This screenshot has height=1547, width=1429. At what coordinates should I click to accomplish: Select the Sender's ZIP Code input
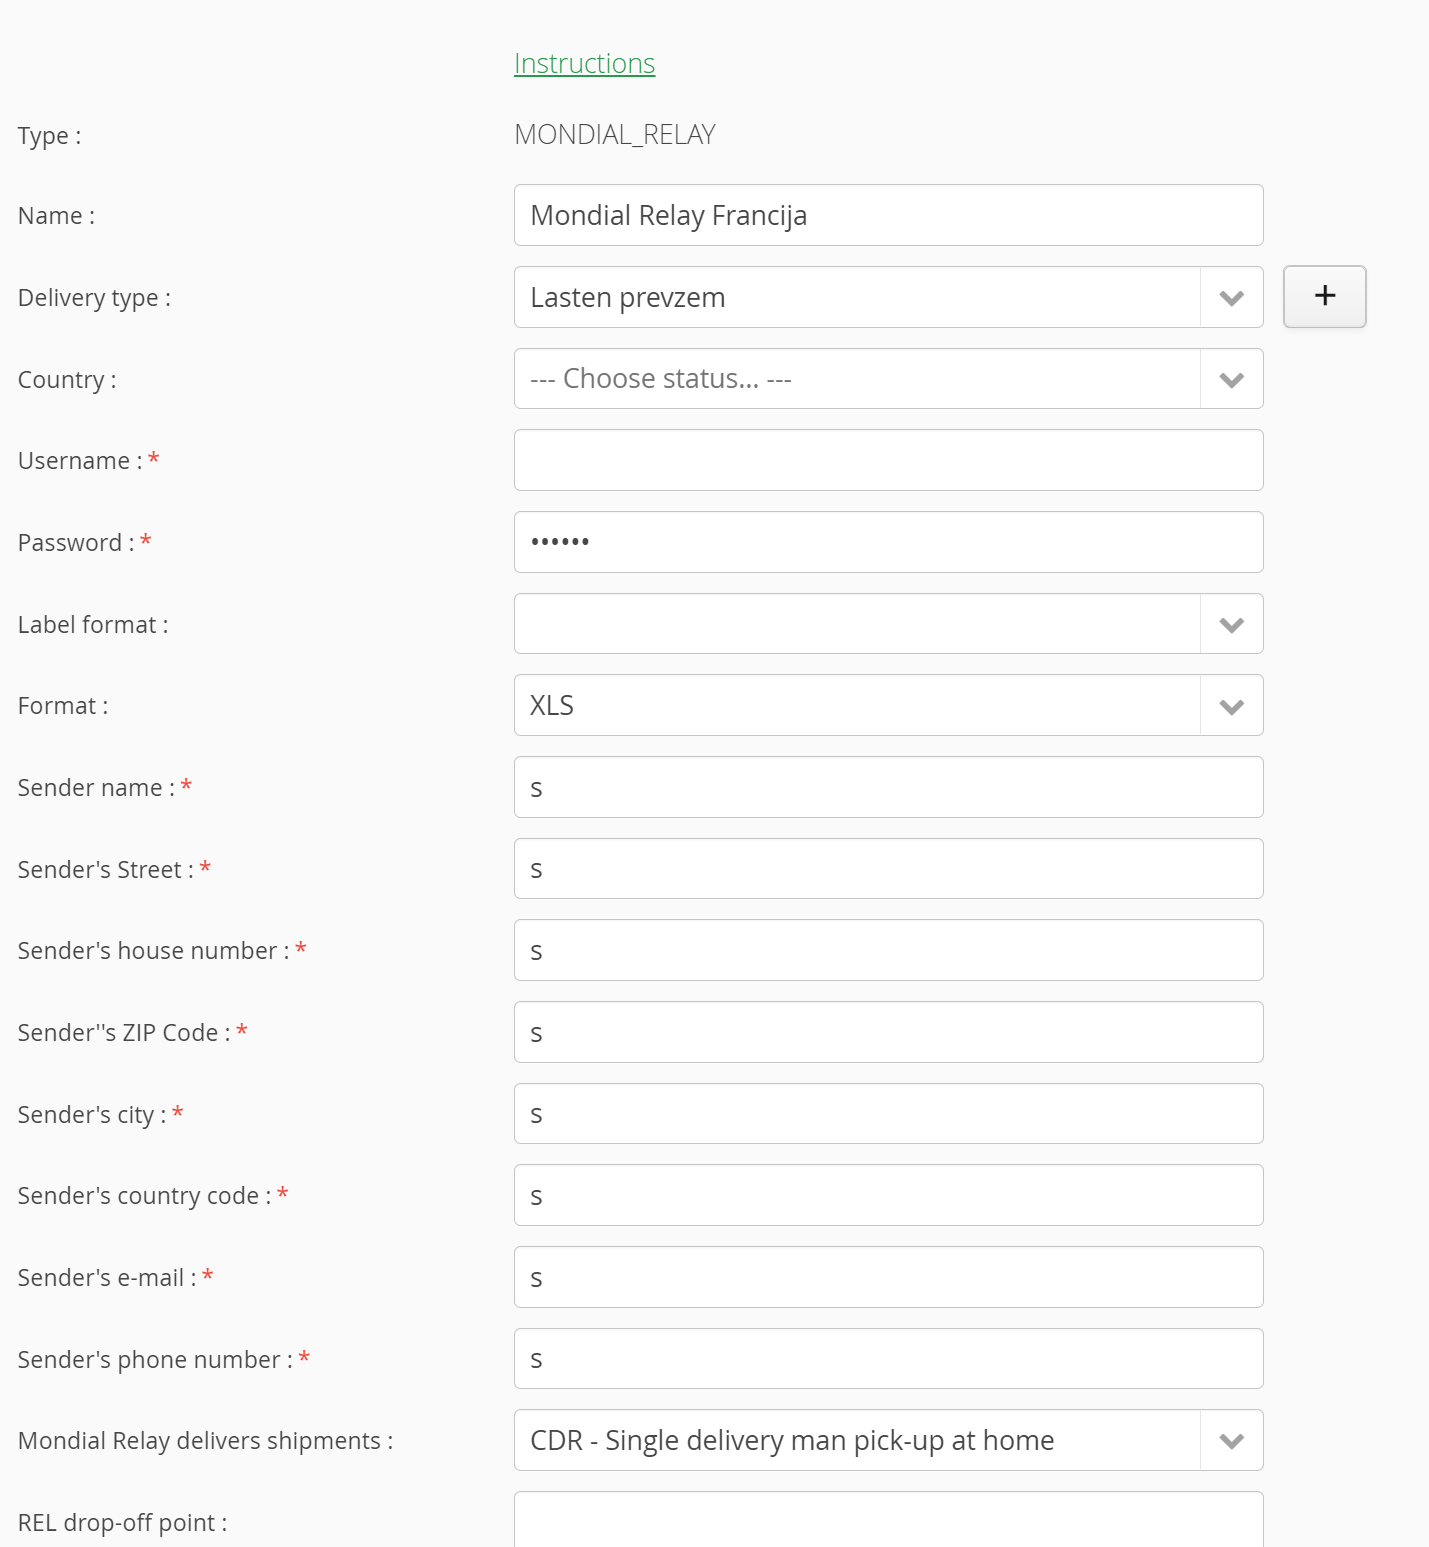click(x=889, y=1032)
